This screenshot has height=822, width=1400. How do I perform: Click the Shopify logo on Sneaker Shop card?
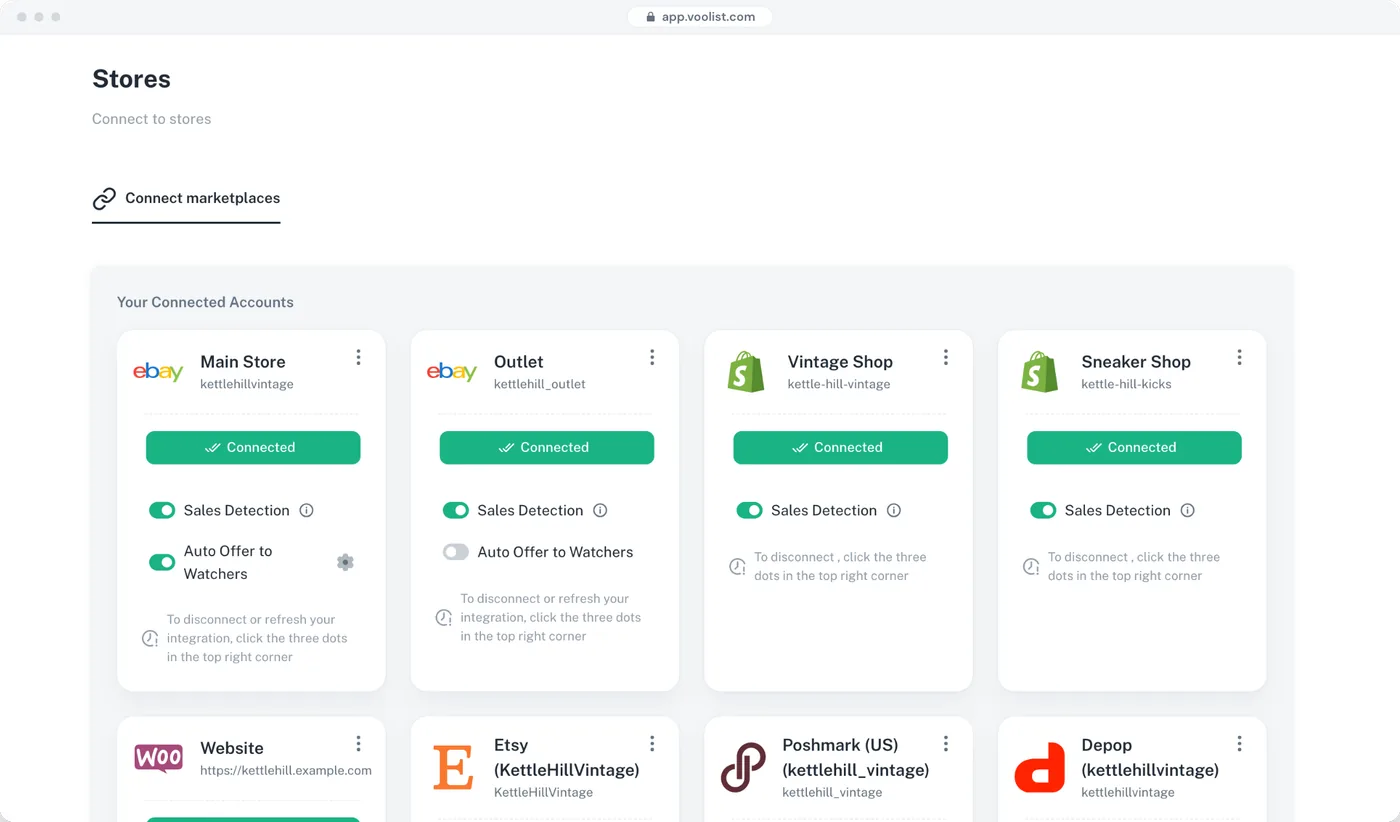point(1040,372)
